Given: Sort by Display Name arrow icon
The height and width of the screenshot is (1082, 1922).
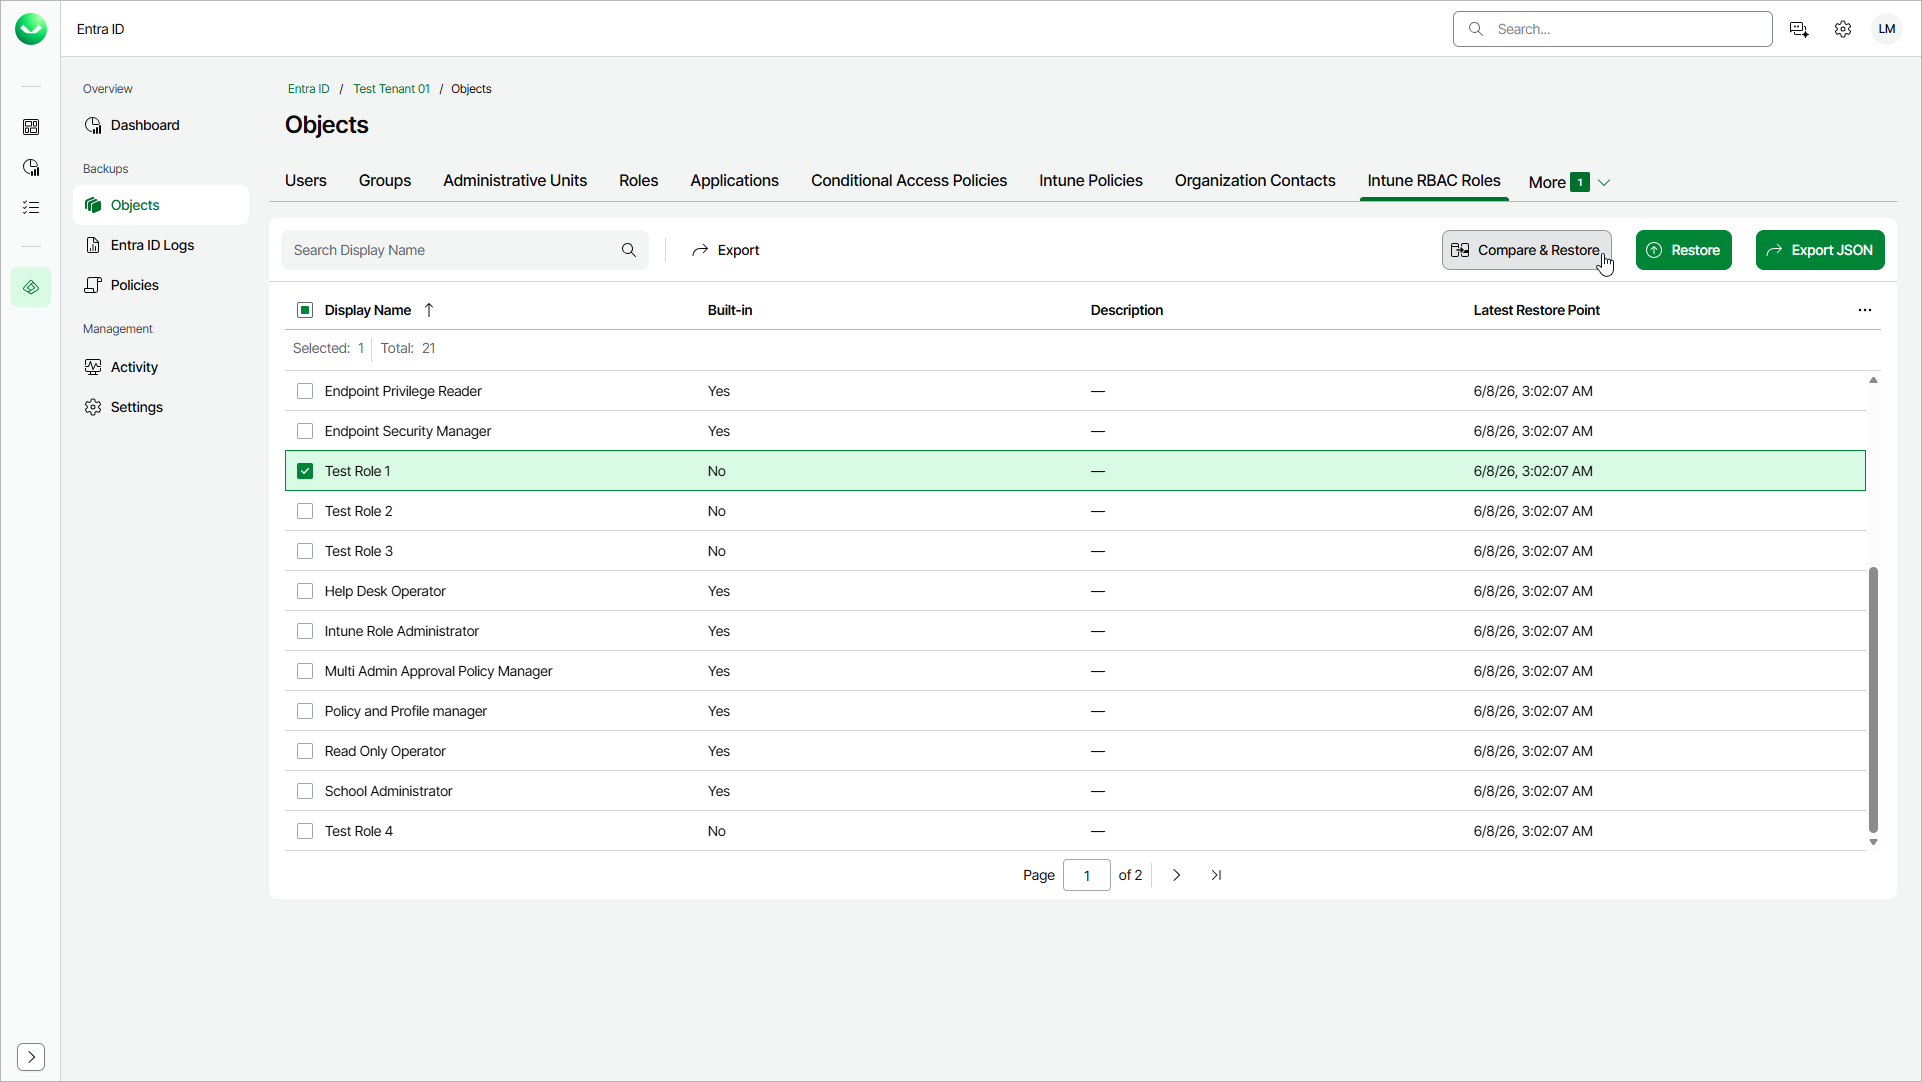Looking at the screenshot, I should pos(429,310).
